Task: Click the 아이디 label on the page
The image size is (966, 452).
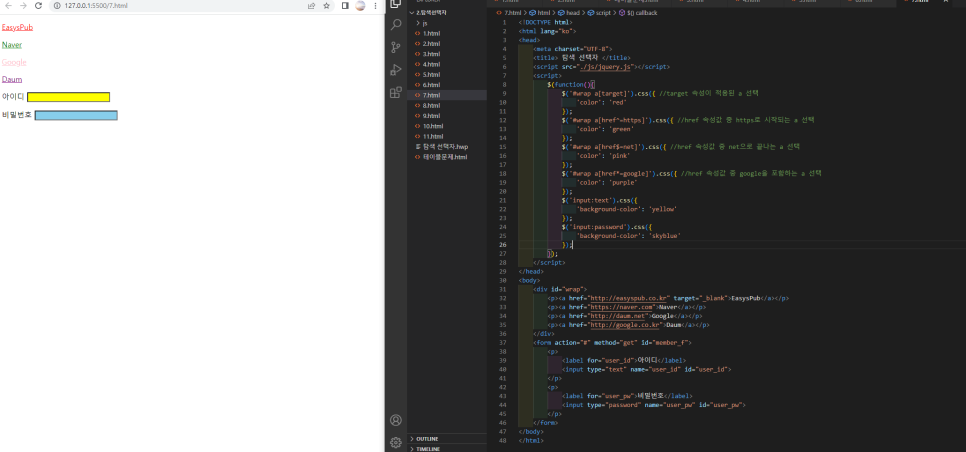Action: [13, 97]
